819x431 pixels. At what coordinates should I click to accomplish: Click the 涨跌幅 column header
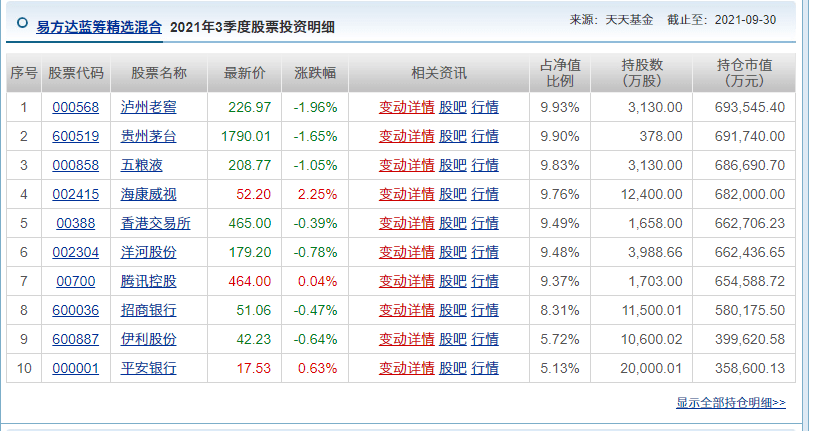[315, 73]
